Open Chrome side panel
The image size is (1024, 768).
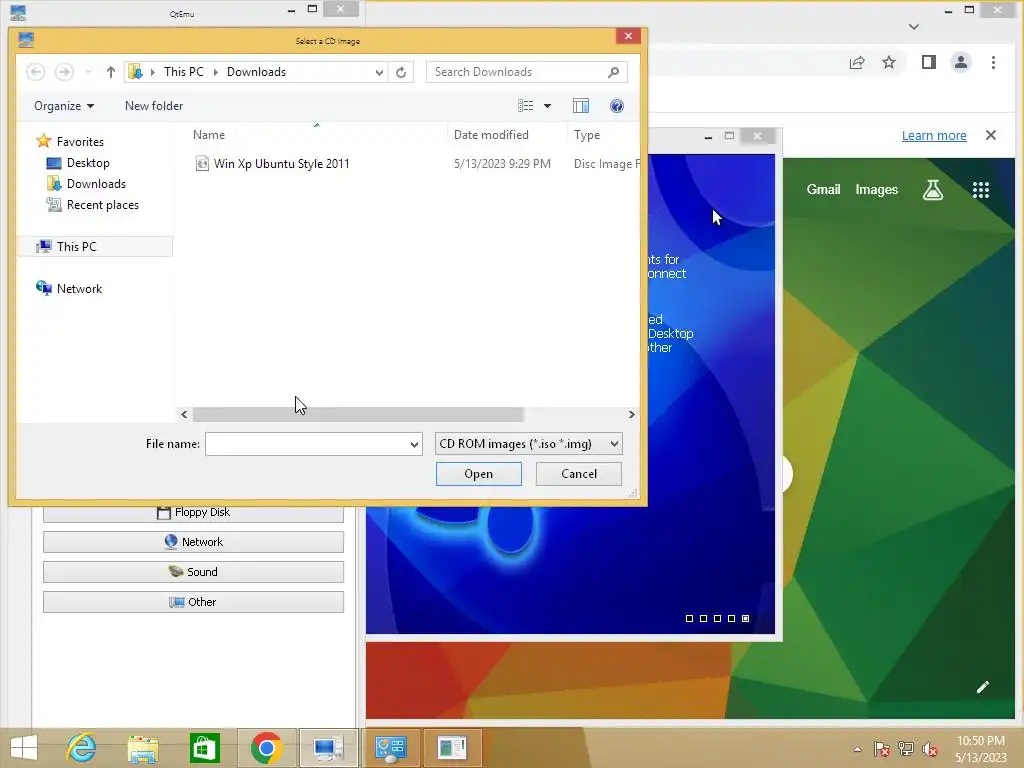click(929, 63)
